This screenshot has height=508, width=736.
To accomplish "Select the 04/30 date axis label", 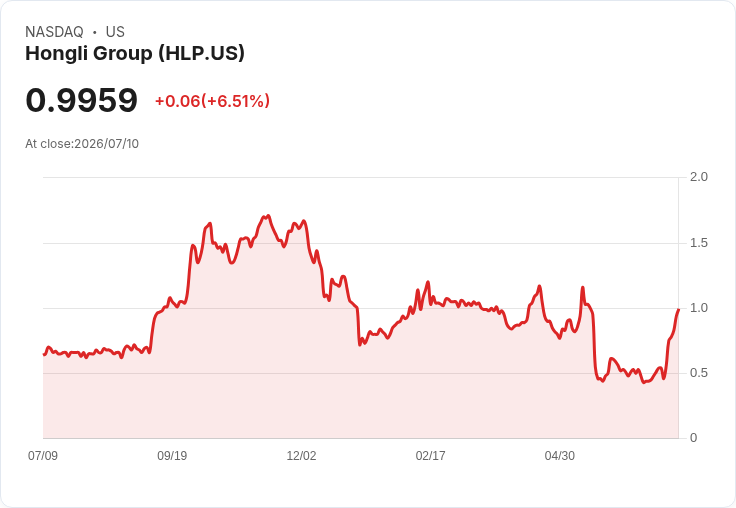I will (560, 455).
